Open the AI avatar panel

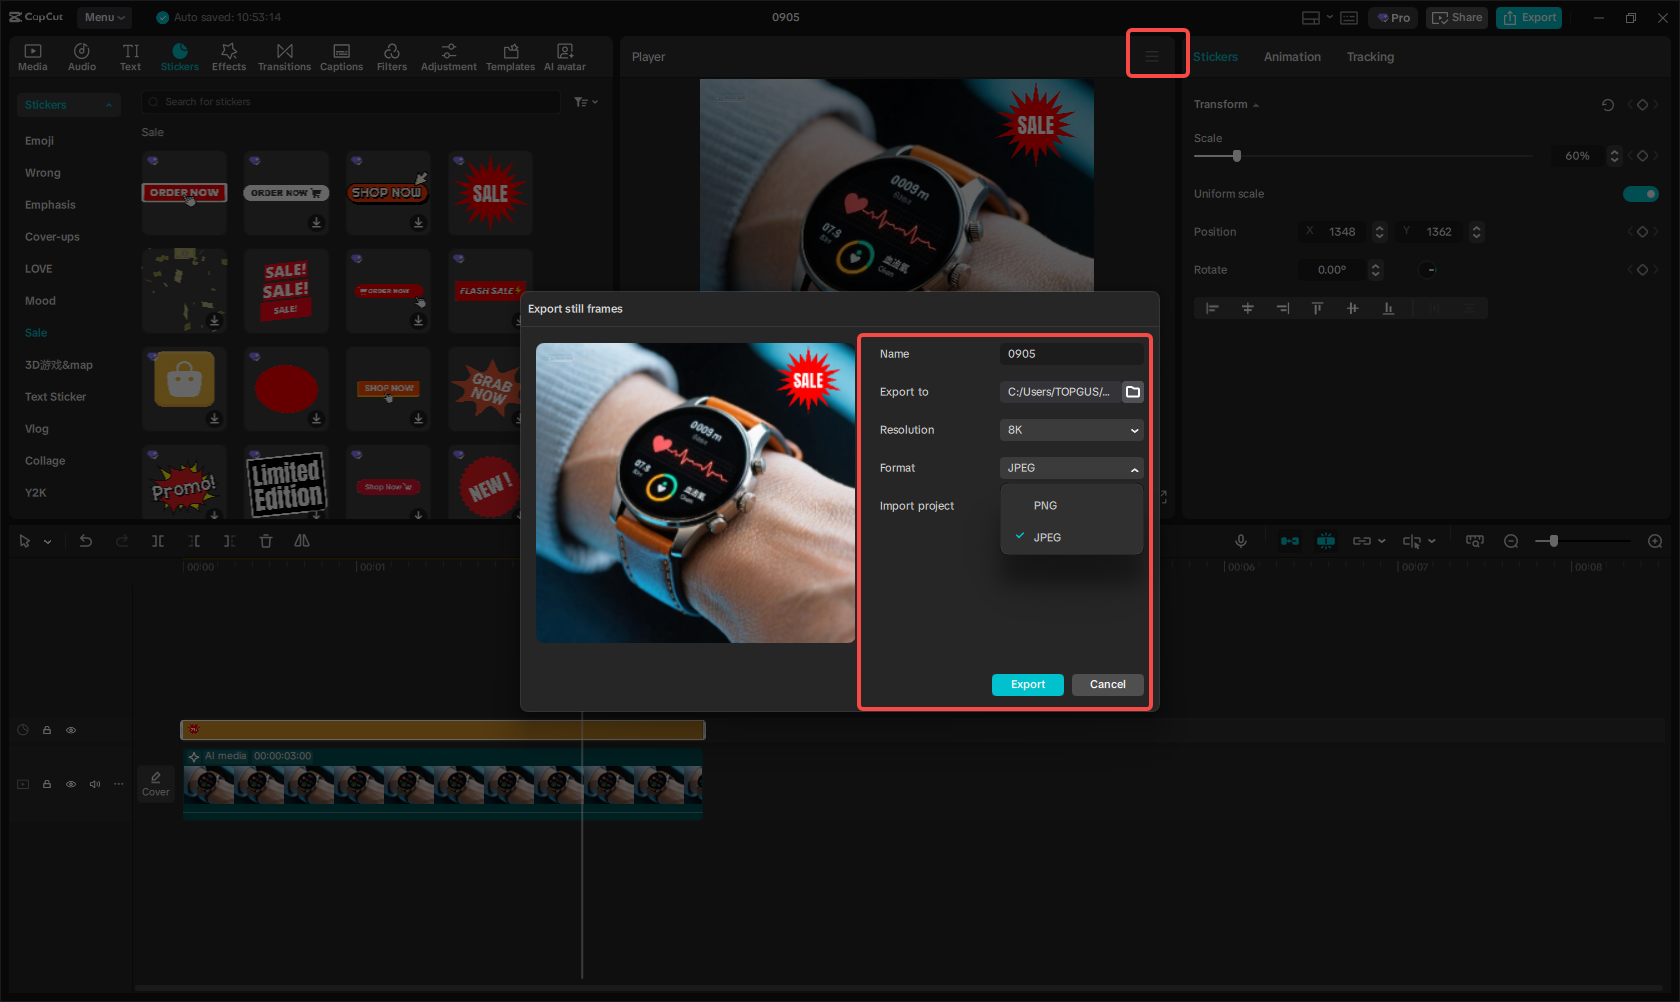(x=564, y=55)
